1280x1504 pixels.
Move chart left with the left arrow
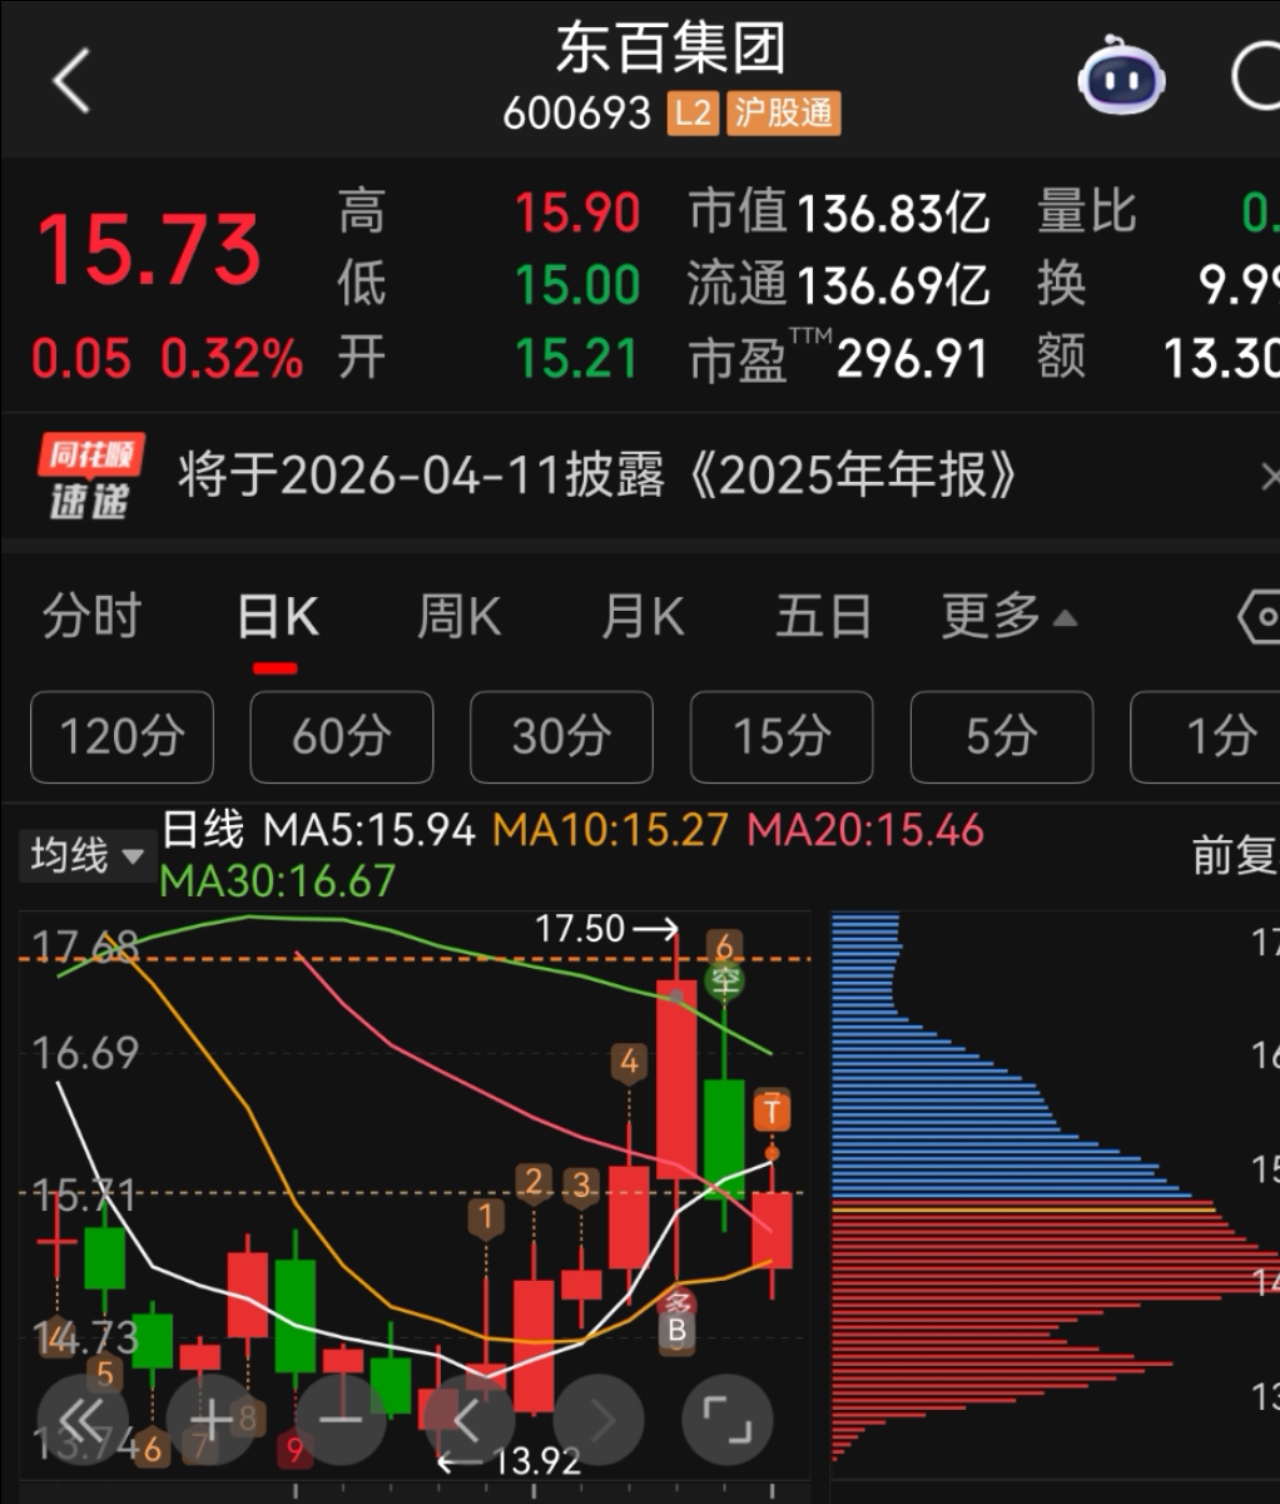point(470,1420)
